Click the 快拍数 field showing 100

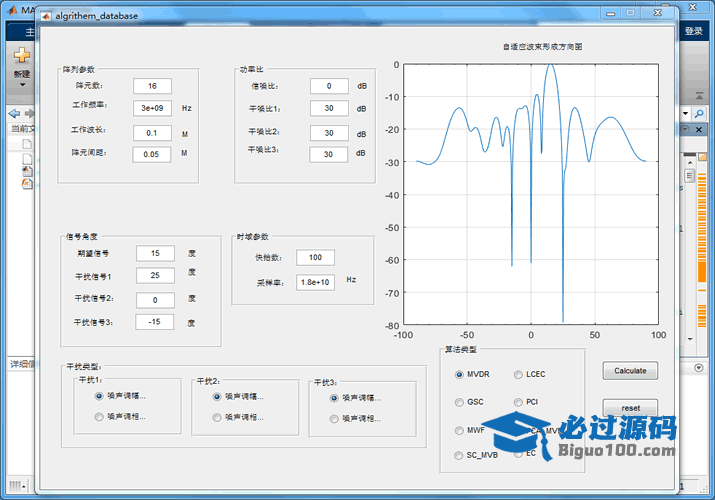tap(316, 258)
